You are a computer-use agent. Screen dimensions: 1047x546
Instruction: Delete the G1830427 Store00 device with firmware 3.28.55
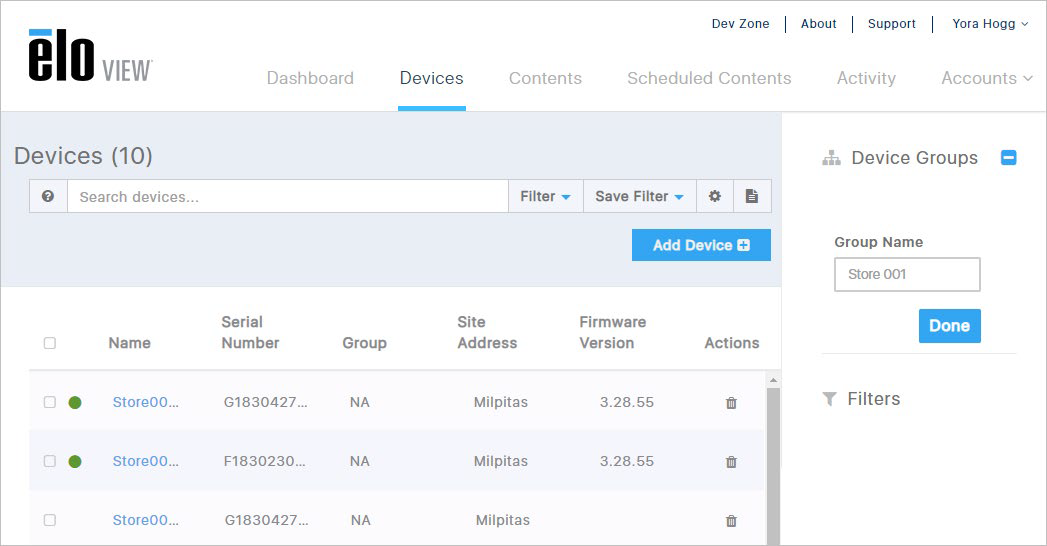coord(731,402)
